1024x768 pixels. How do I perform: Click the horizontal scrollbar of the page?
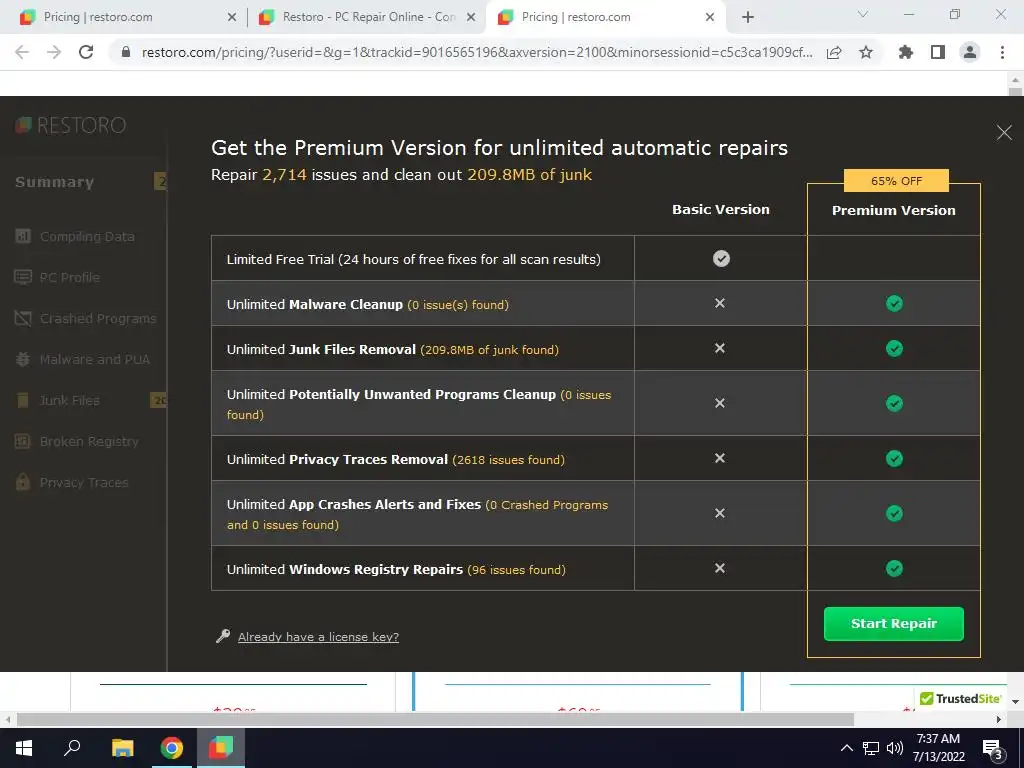coord(435,720)
